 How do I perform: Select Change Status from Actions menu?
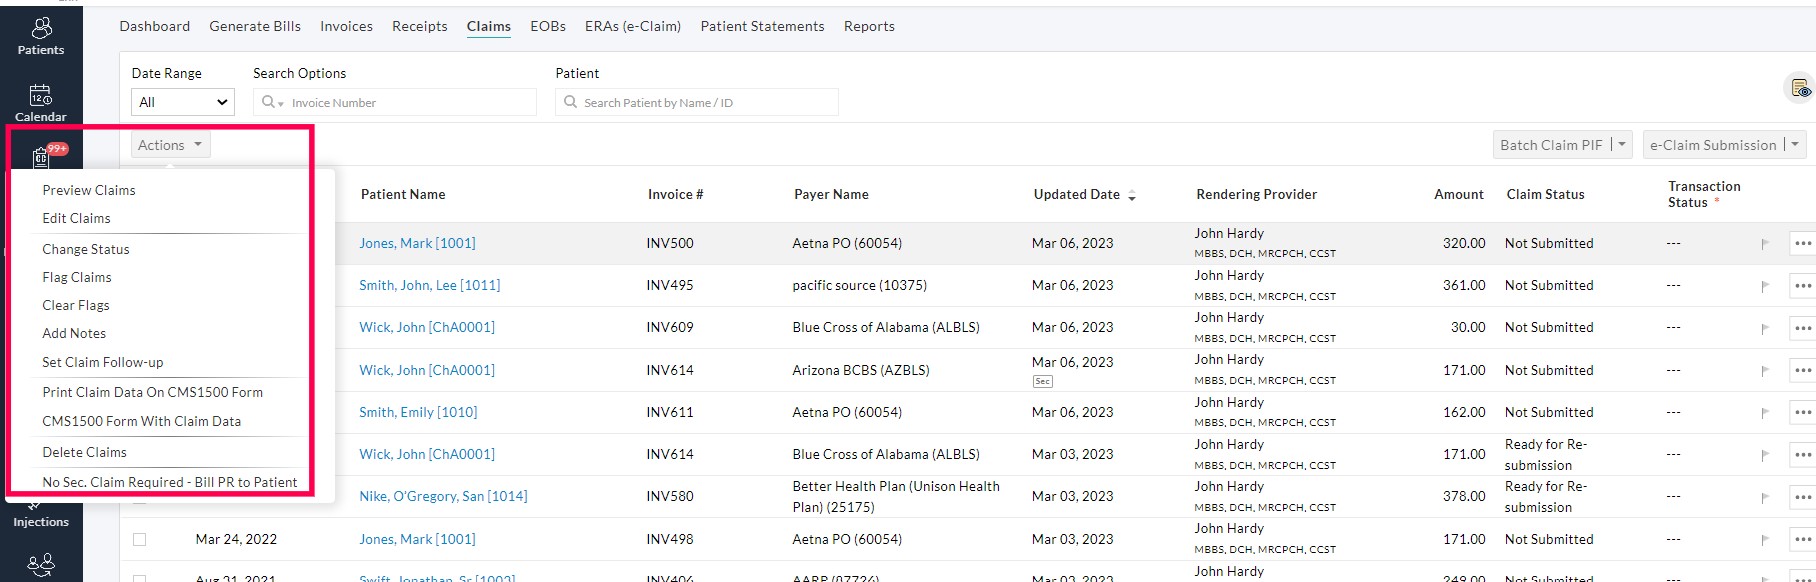point(86,249)
